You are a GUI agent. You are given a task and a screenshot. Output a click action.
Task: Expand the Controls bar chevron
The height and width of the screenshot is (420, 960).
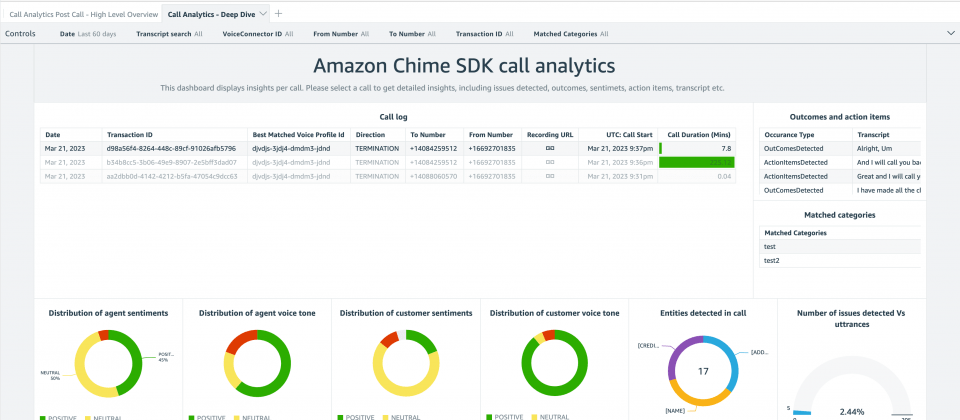[950, 33]
